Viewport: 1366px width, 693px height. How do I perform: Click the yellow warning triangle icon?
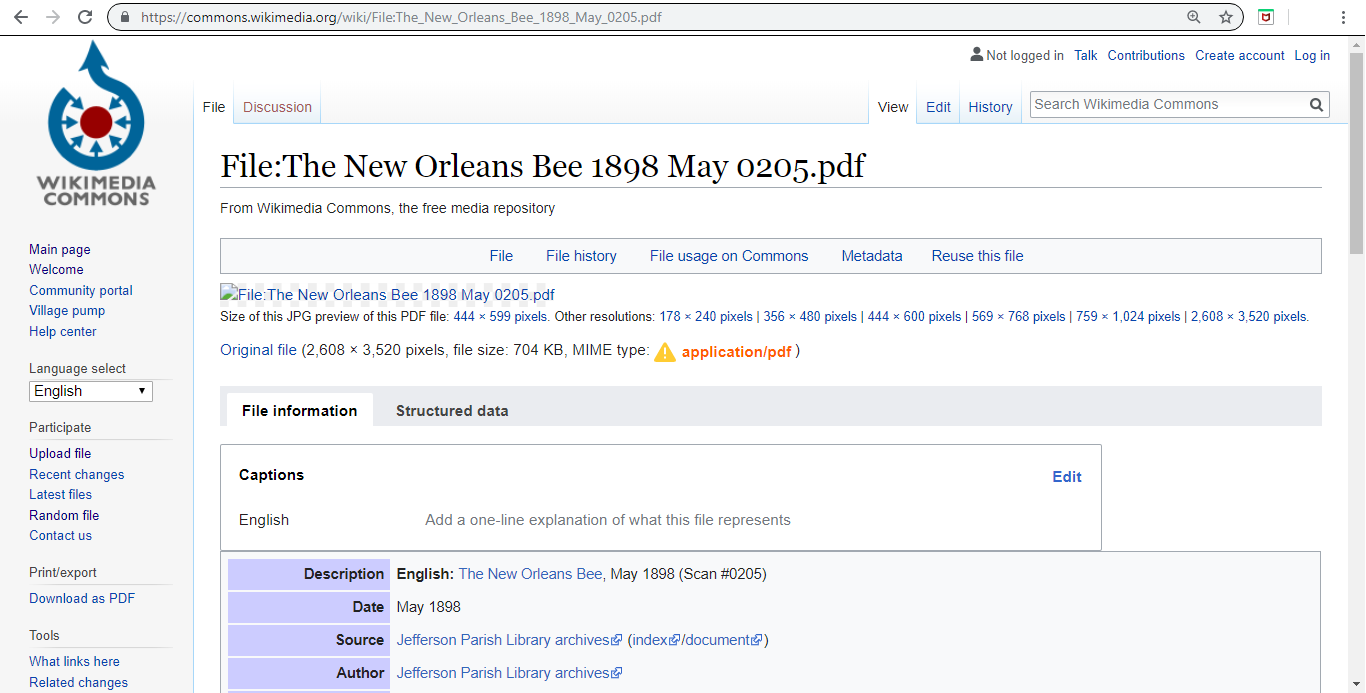[665, 352]
